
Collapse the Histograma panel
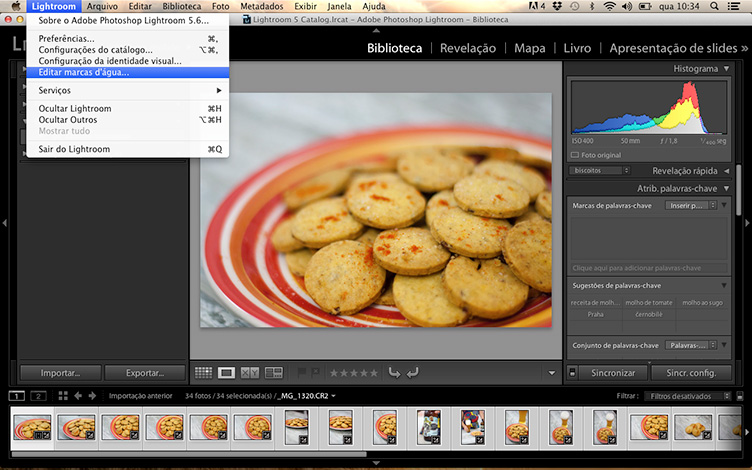point(725,68)
